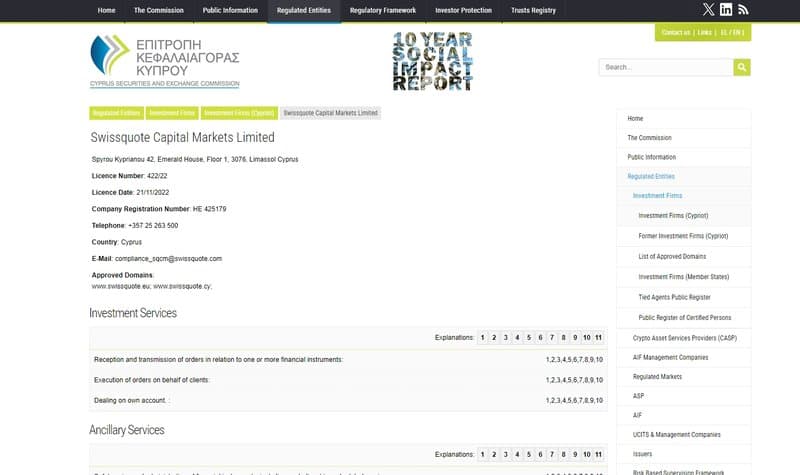Select the Trusts Registry menu item
Image resolution: width=800 pixels, height=475 pixels.
[x=532, y=10]
